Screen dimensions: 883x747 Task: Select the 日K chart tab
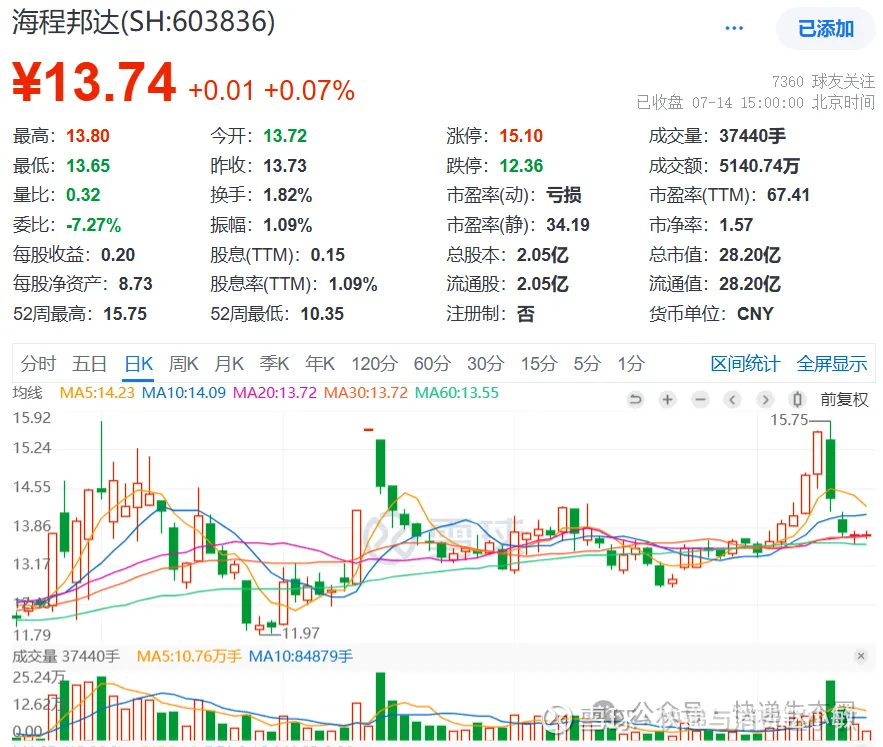[x=139, y=364]
